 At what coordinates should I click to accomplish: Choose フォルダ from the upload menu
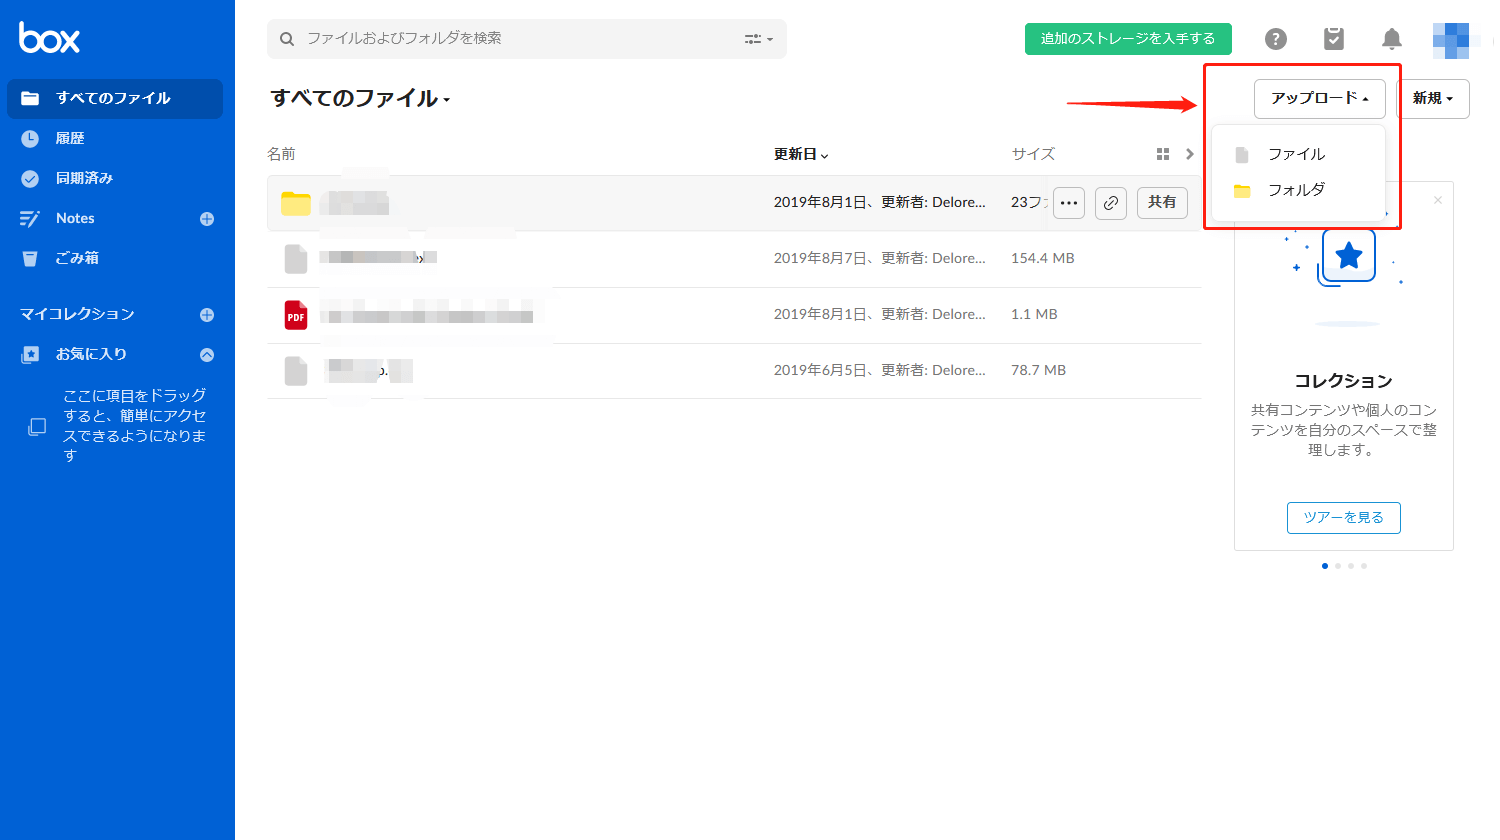click(1298, 190)
